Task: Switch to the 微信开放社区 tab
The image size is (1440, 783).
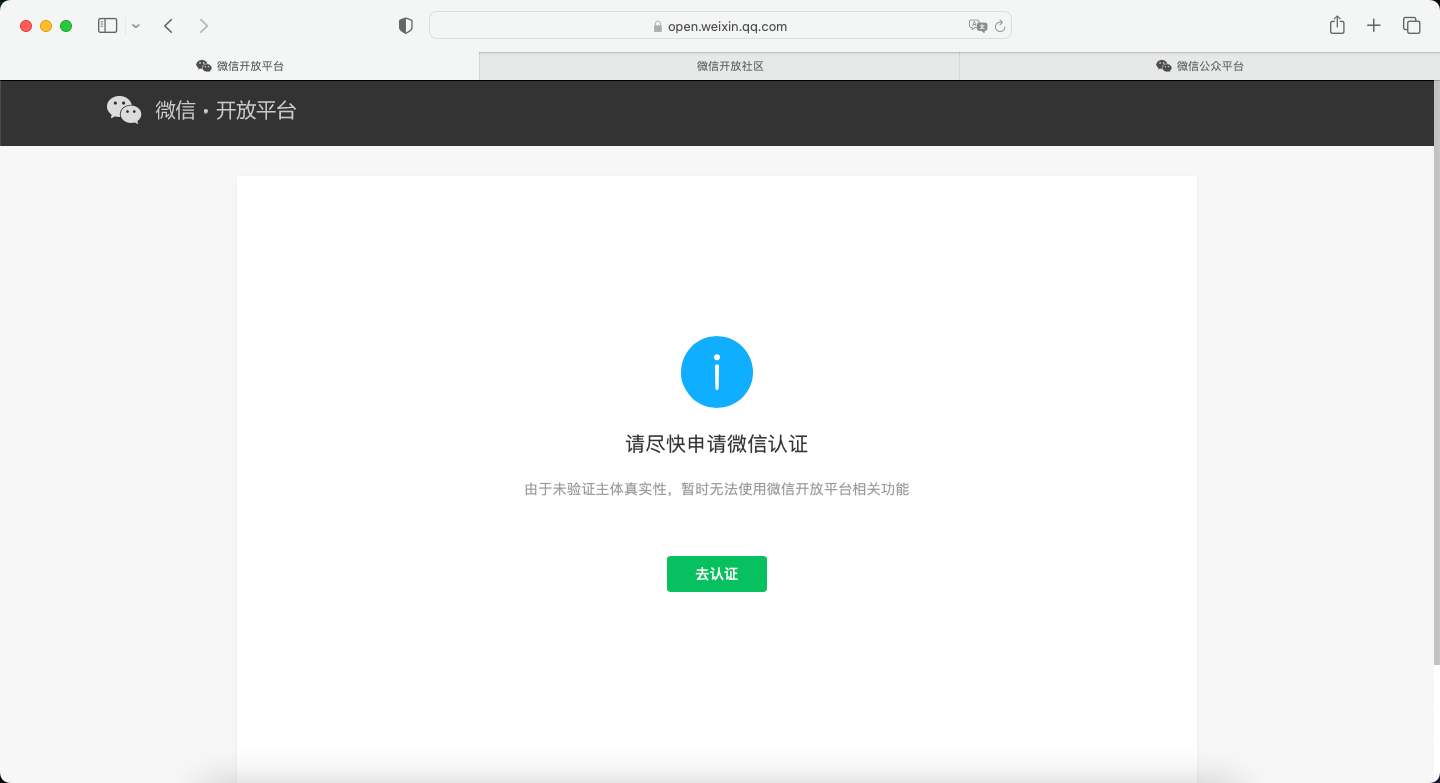Action: (720, 66)
